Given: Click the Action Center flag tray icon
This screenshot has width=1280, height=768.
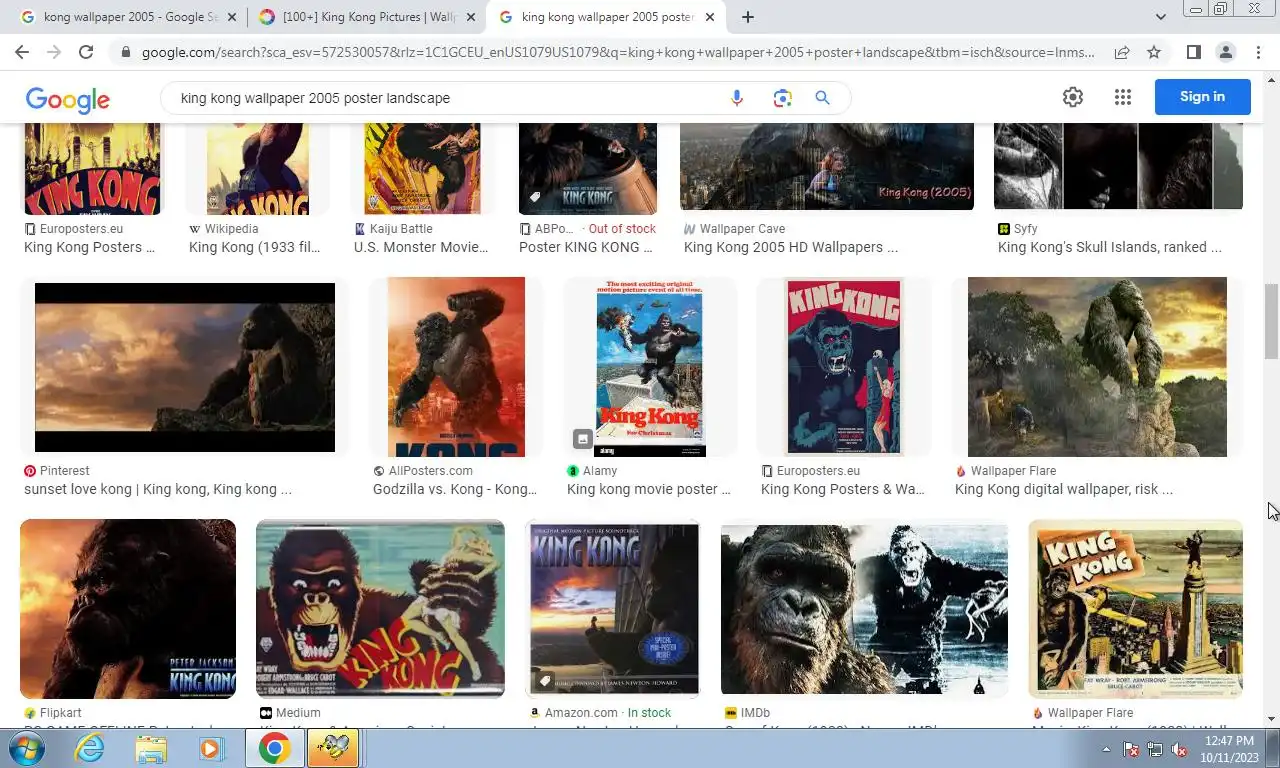Looking at the screenshot, I should pyautogui.click(x=1132, y=749).
